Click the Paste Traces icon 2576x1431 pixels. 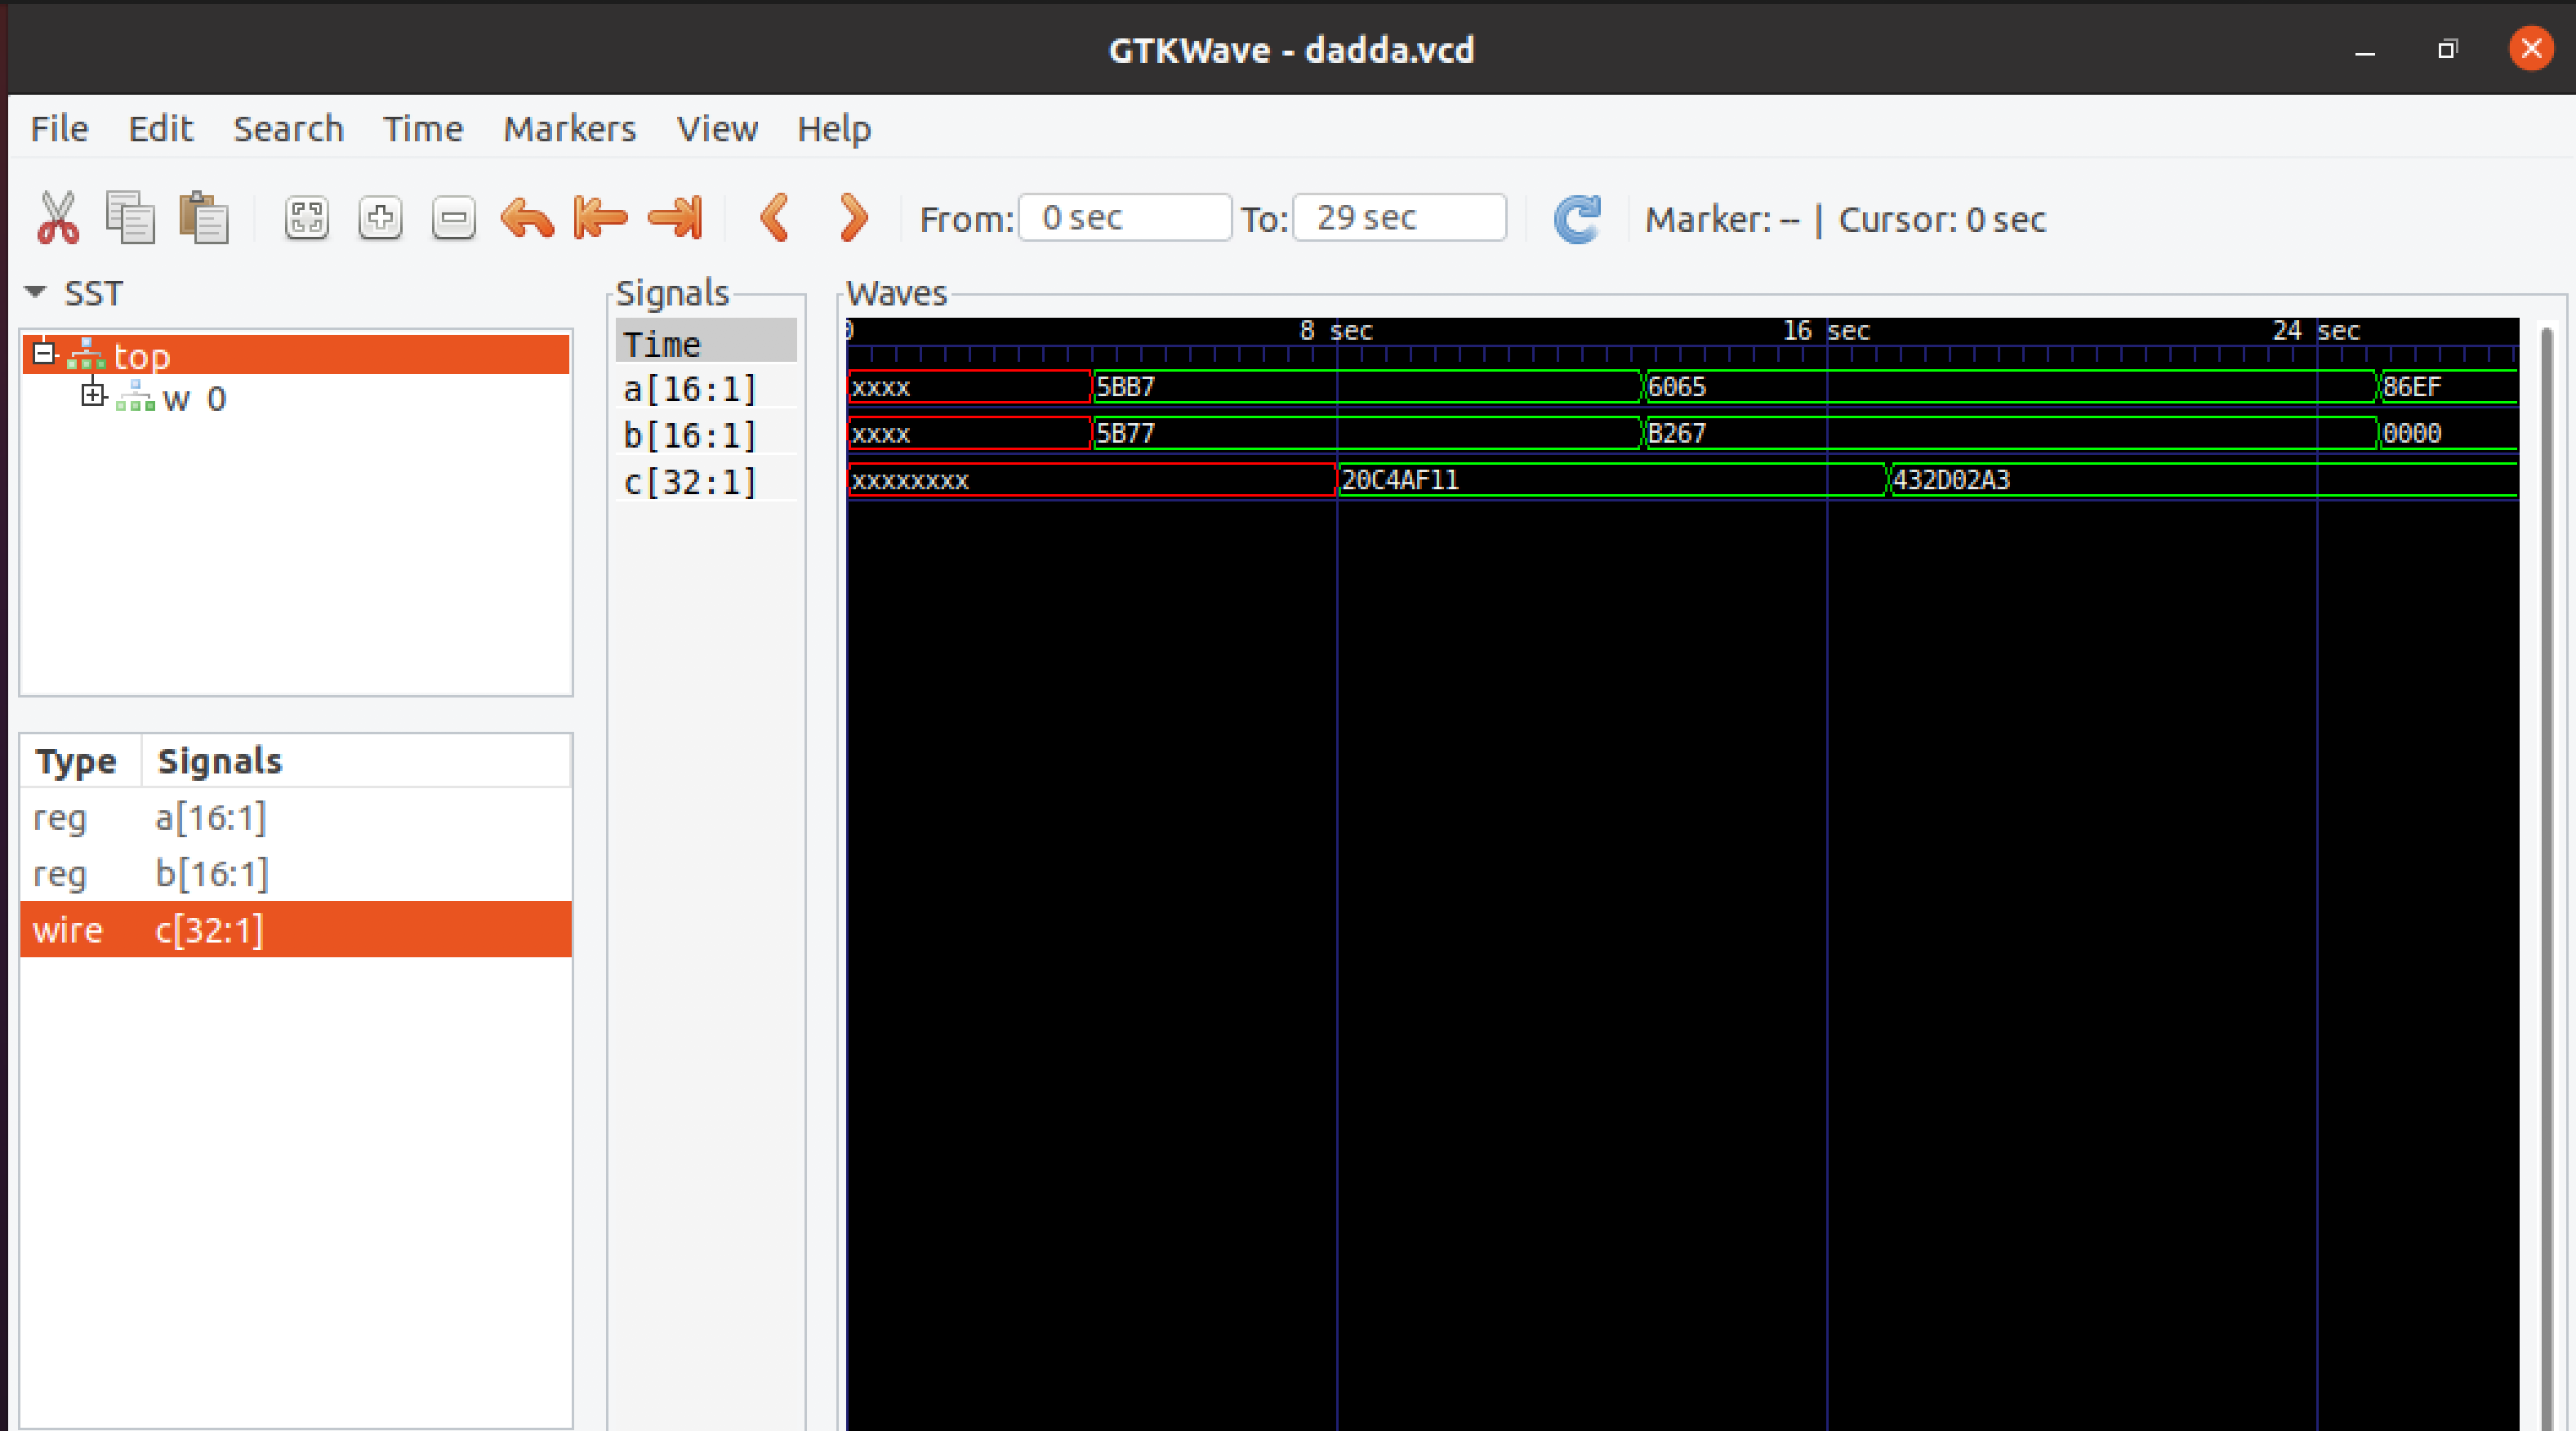click(x=203, y=217)
